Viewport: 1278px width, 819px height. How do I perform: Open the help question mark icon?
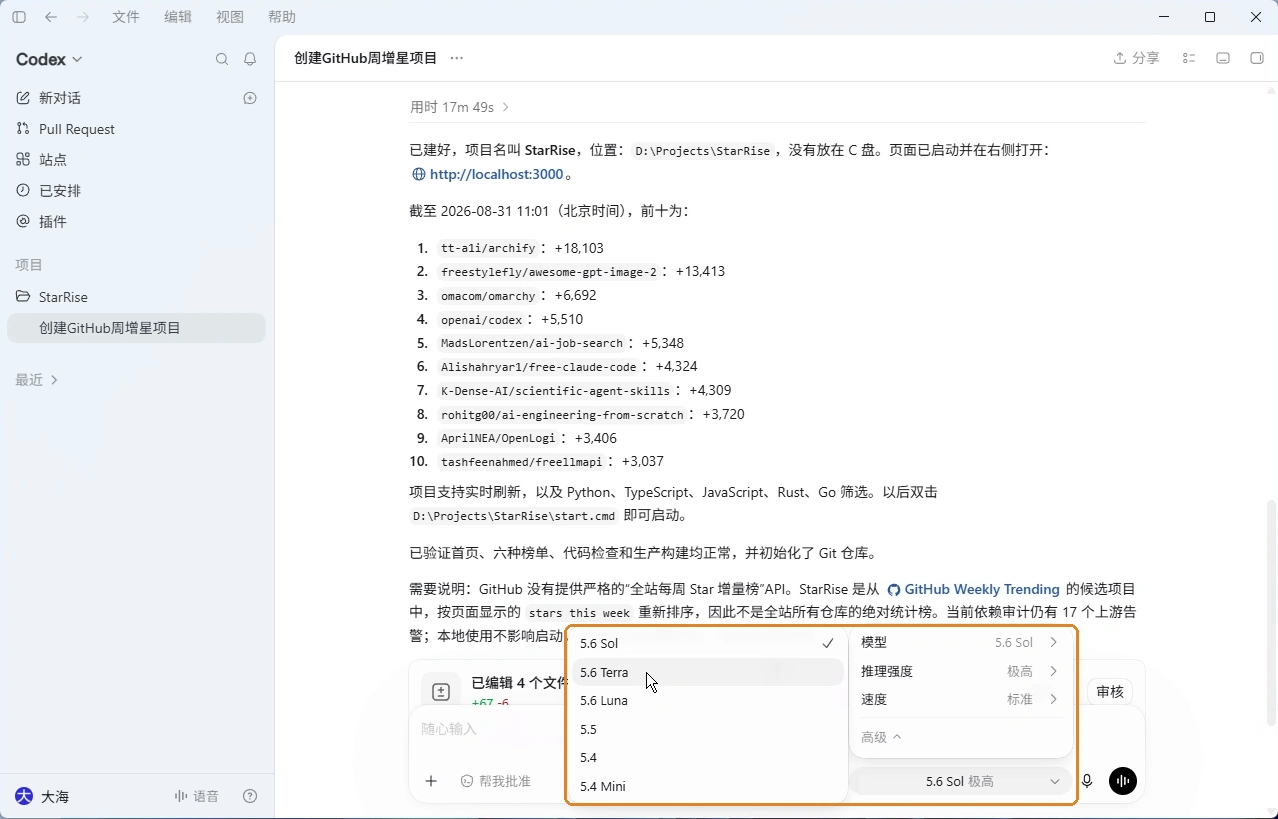pyautogui.click(x=250, y=796)
